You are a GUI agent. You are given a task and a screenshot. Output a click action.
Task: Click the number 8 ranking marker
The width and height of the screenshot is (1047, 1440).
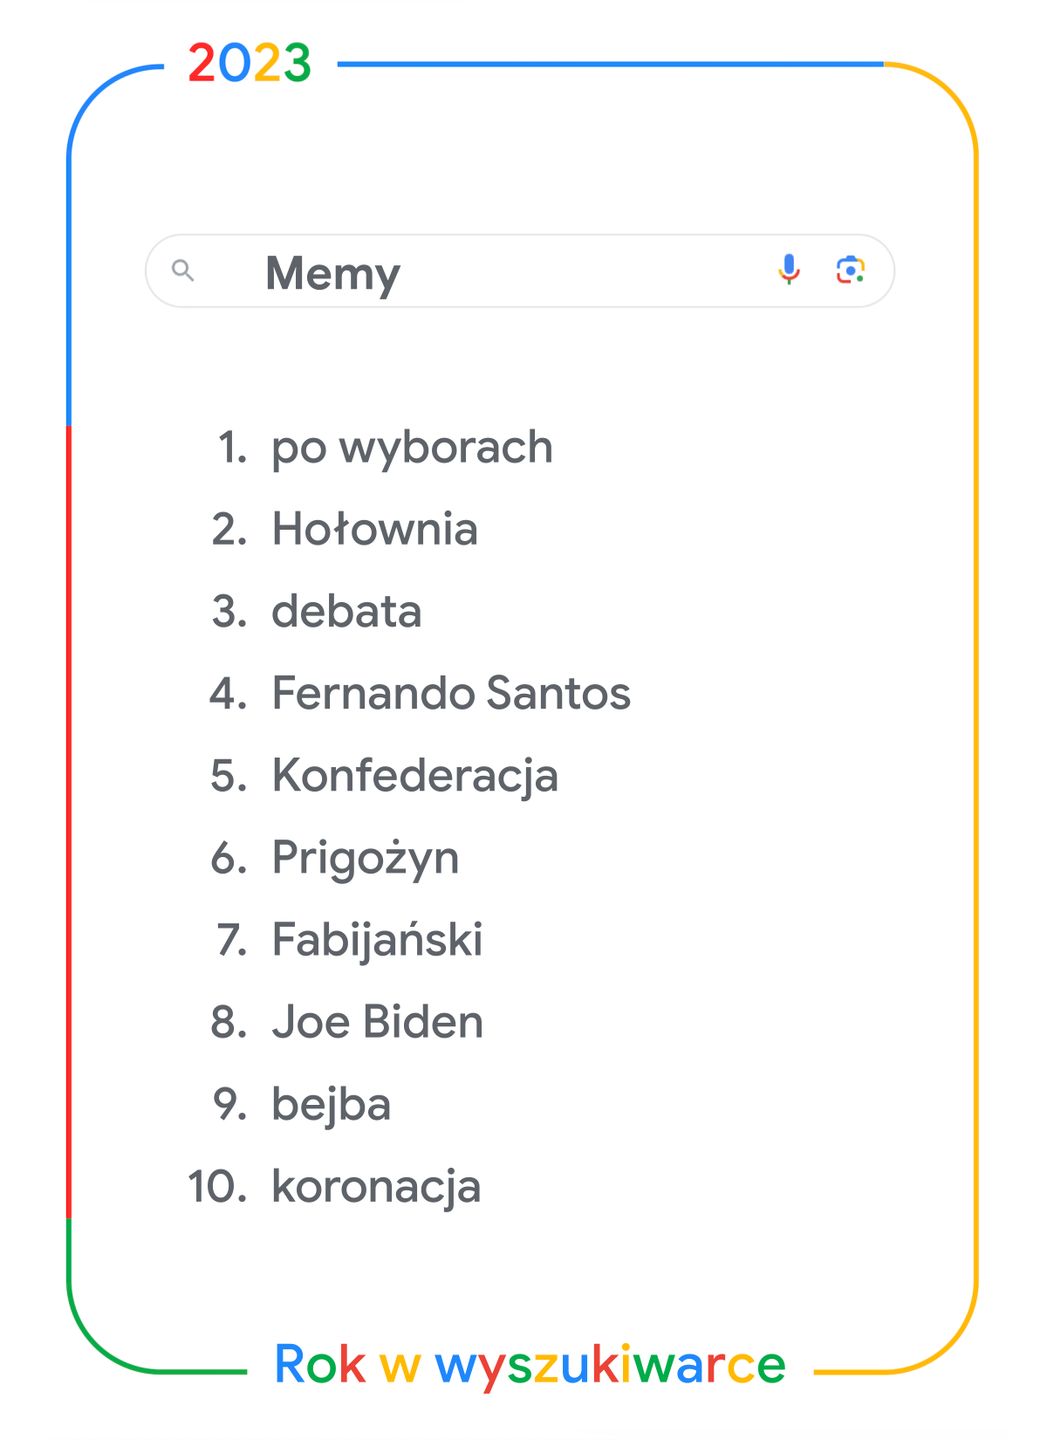click(x=229, y=1023)
